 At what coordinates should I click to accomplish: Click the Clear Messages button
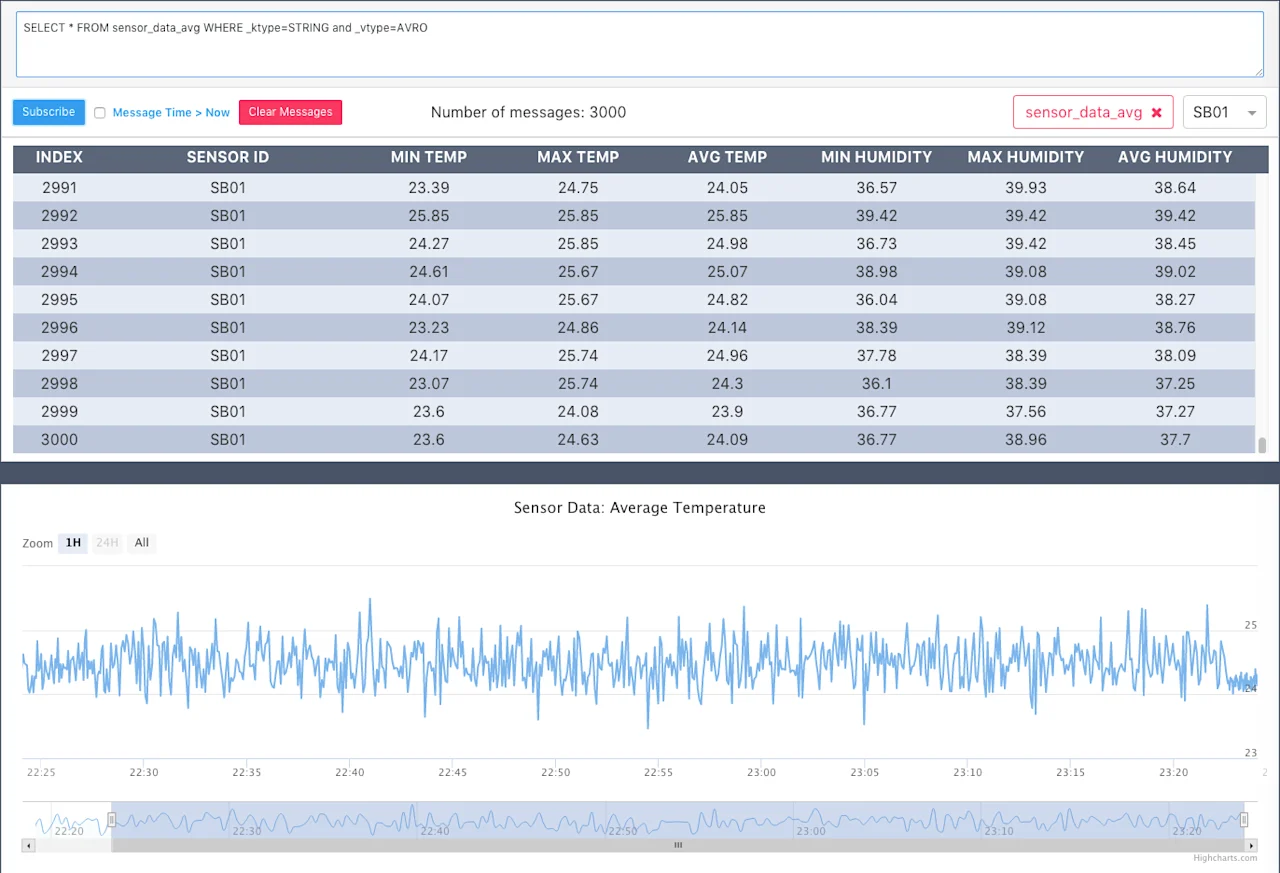pos(290,112)
